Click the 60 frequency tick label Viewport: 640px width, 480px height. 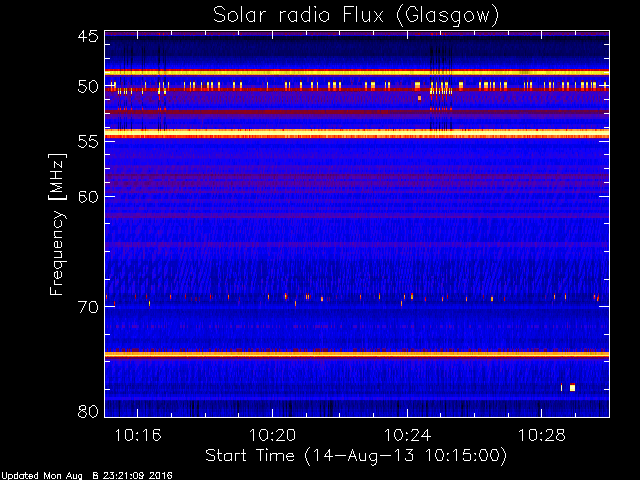[88, 197]
